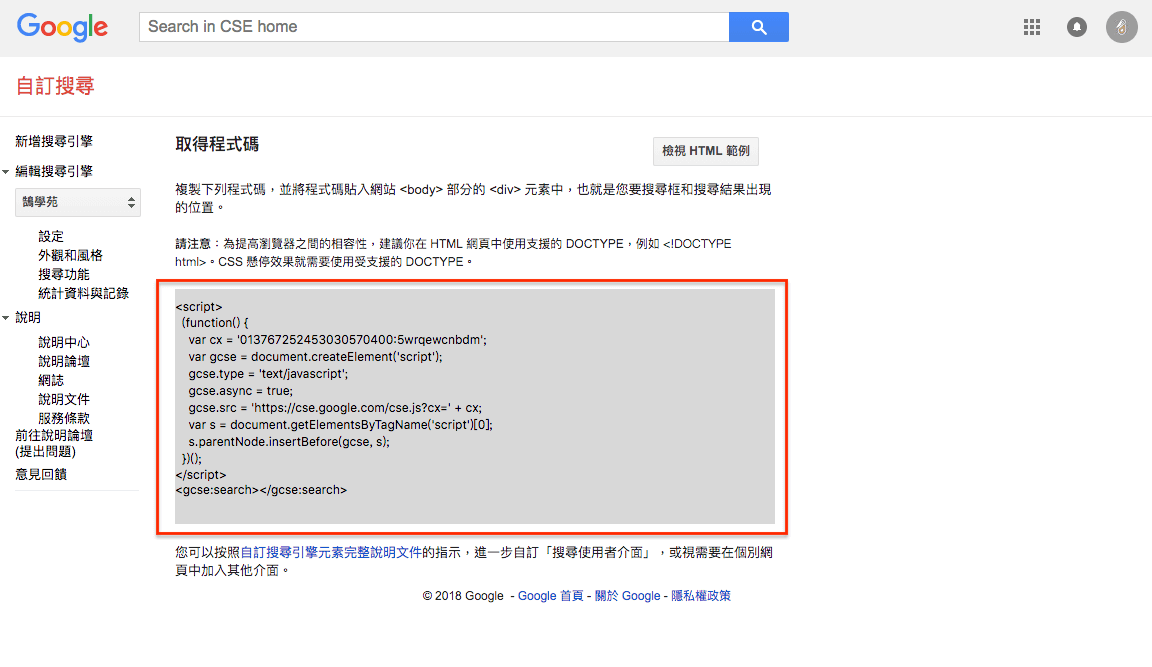Collapse the 編輯搜尋引擎 section
1152x667 pixels.
point(6,172)
